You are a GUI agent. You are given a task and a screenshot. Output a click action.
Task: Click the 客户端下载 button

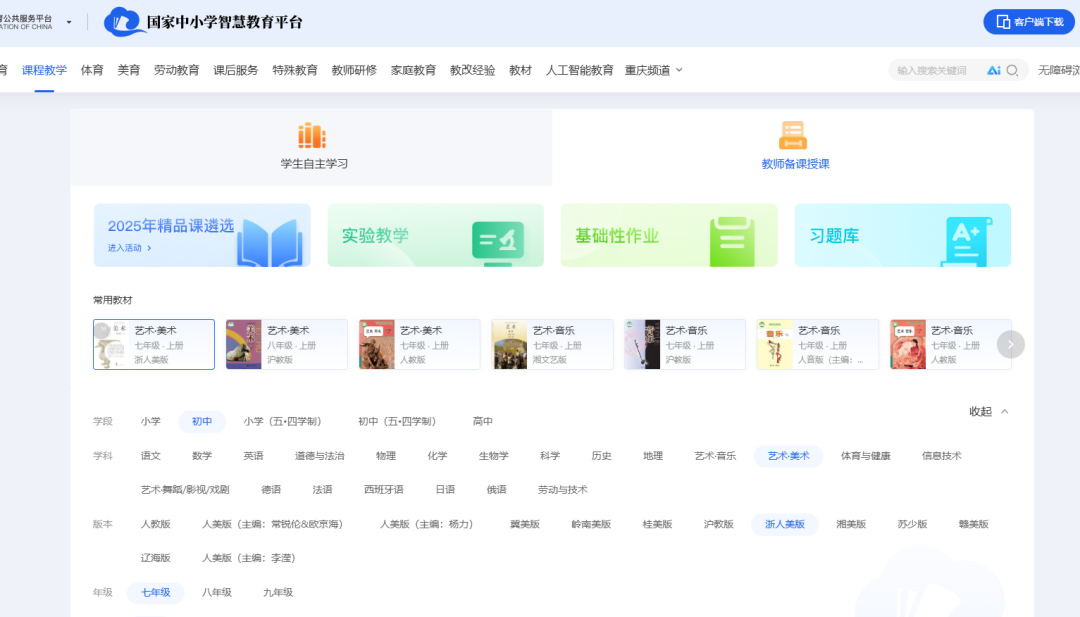pyautogui.click(x=1028, y=20)
